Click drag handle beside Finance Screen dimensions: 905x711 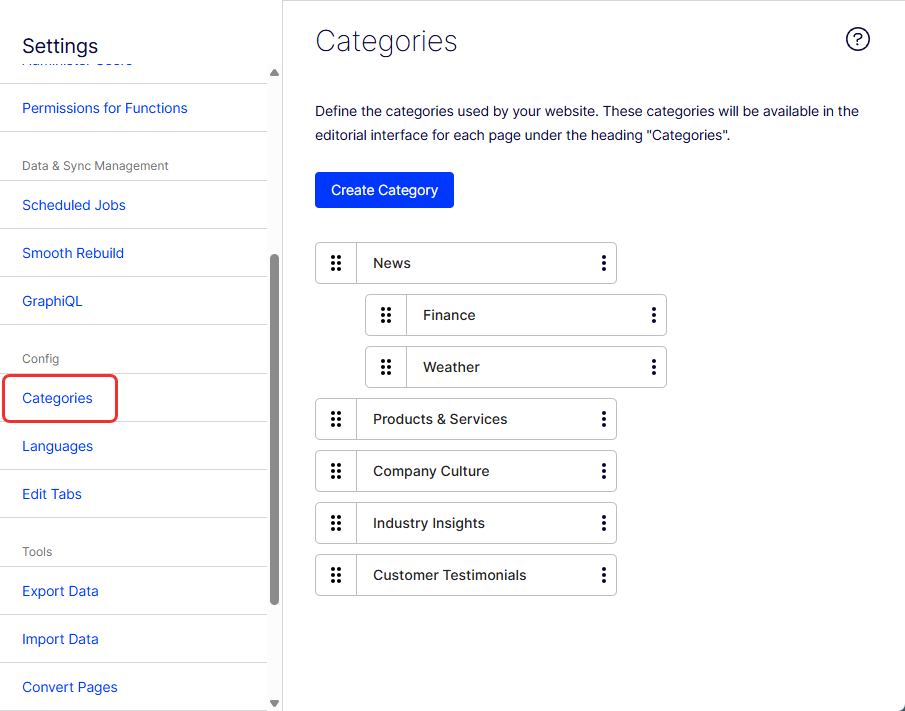(386, 315)
